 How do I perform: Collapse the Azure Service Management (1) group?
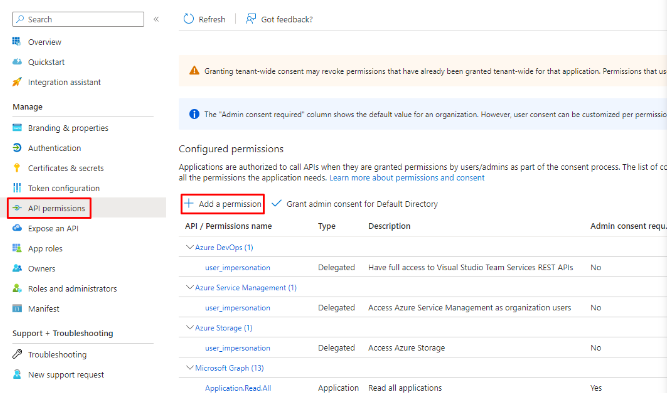tap(190, 287)
